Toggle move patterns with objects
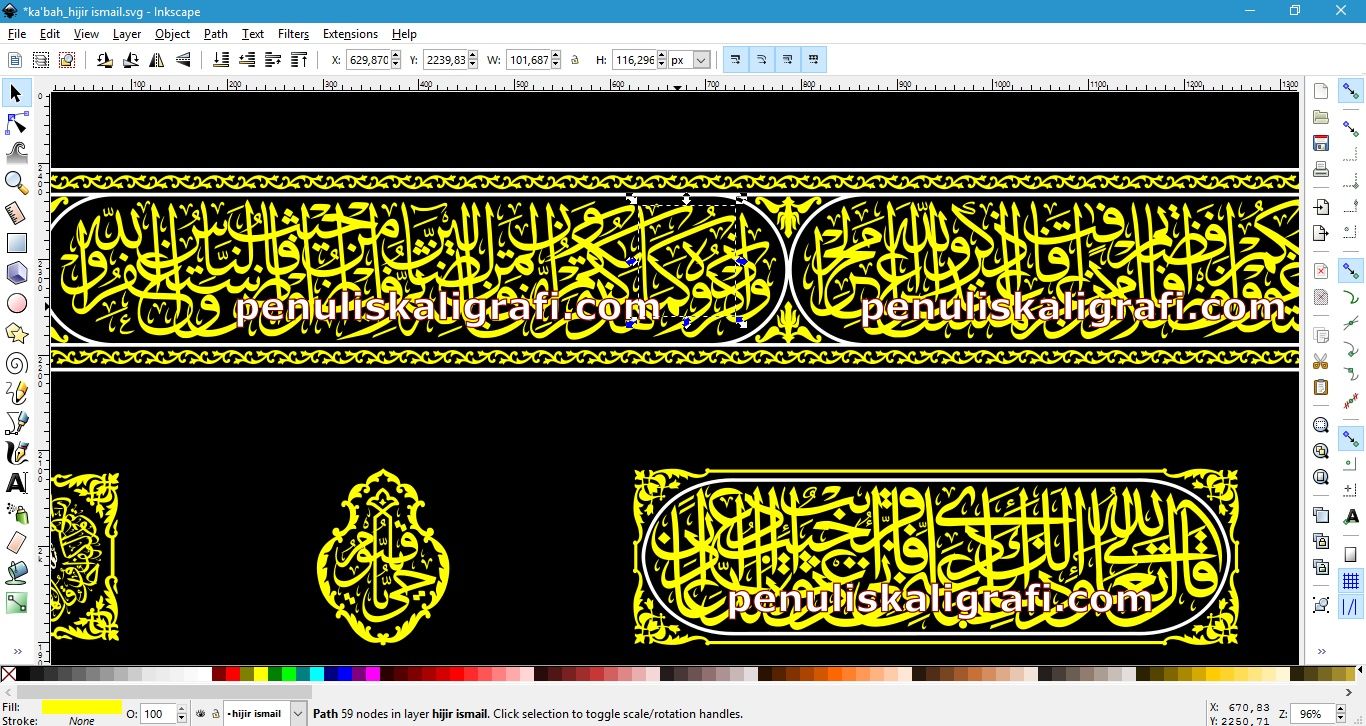The height and width of the screenshot is (726, 1366). (814, 60)
